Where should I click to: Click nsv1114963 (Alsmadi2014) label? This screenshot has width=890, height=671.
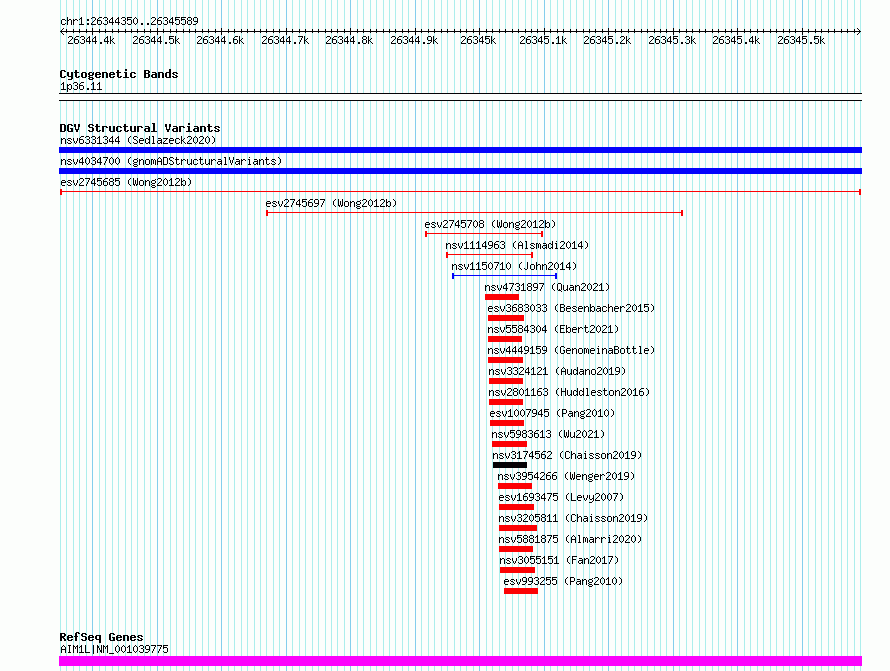click(517, 245)
